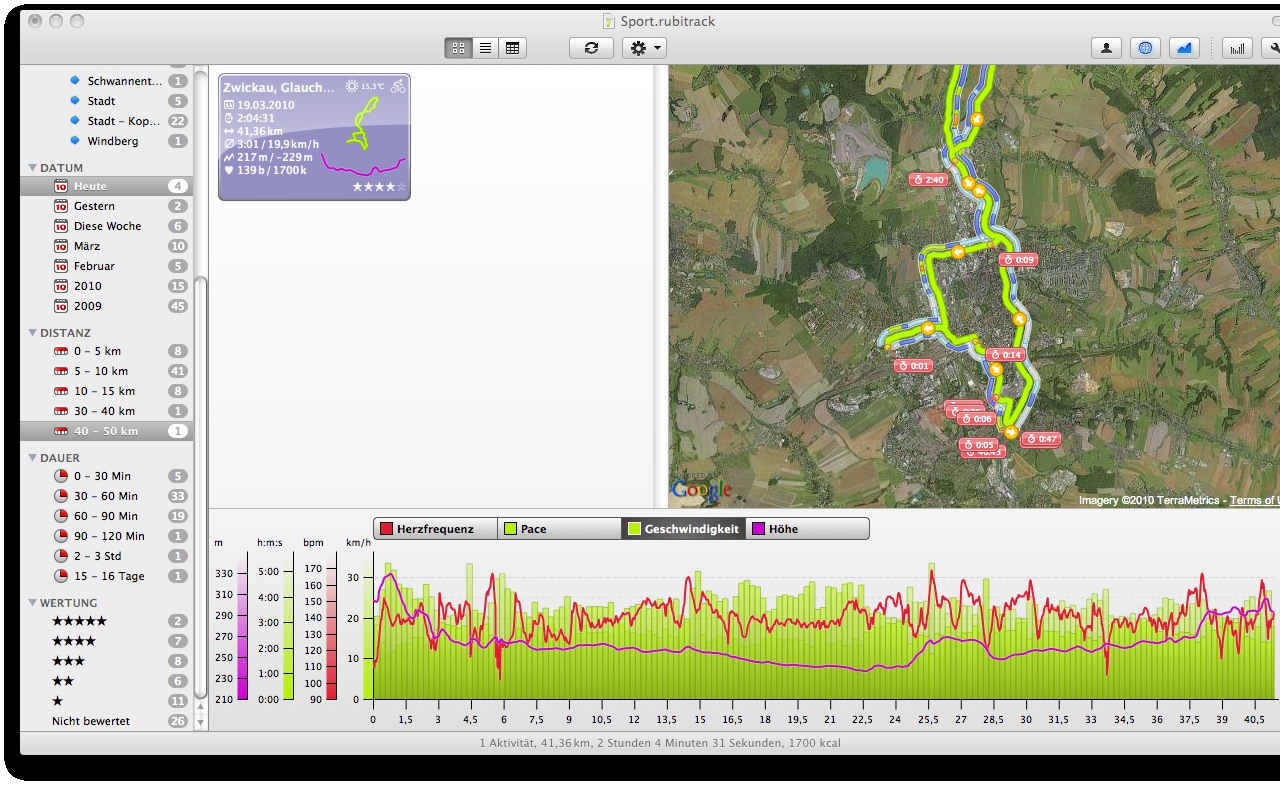Select the 60 – 90 Min duration filter
This screenshot has height=785, width=1280.
[105, 516]
